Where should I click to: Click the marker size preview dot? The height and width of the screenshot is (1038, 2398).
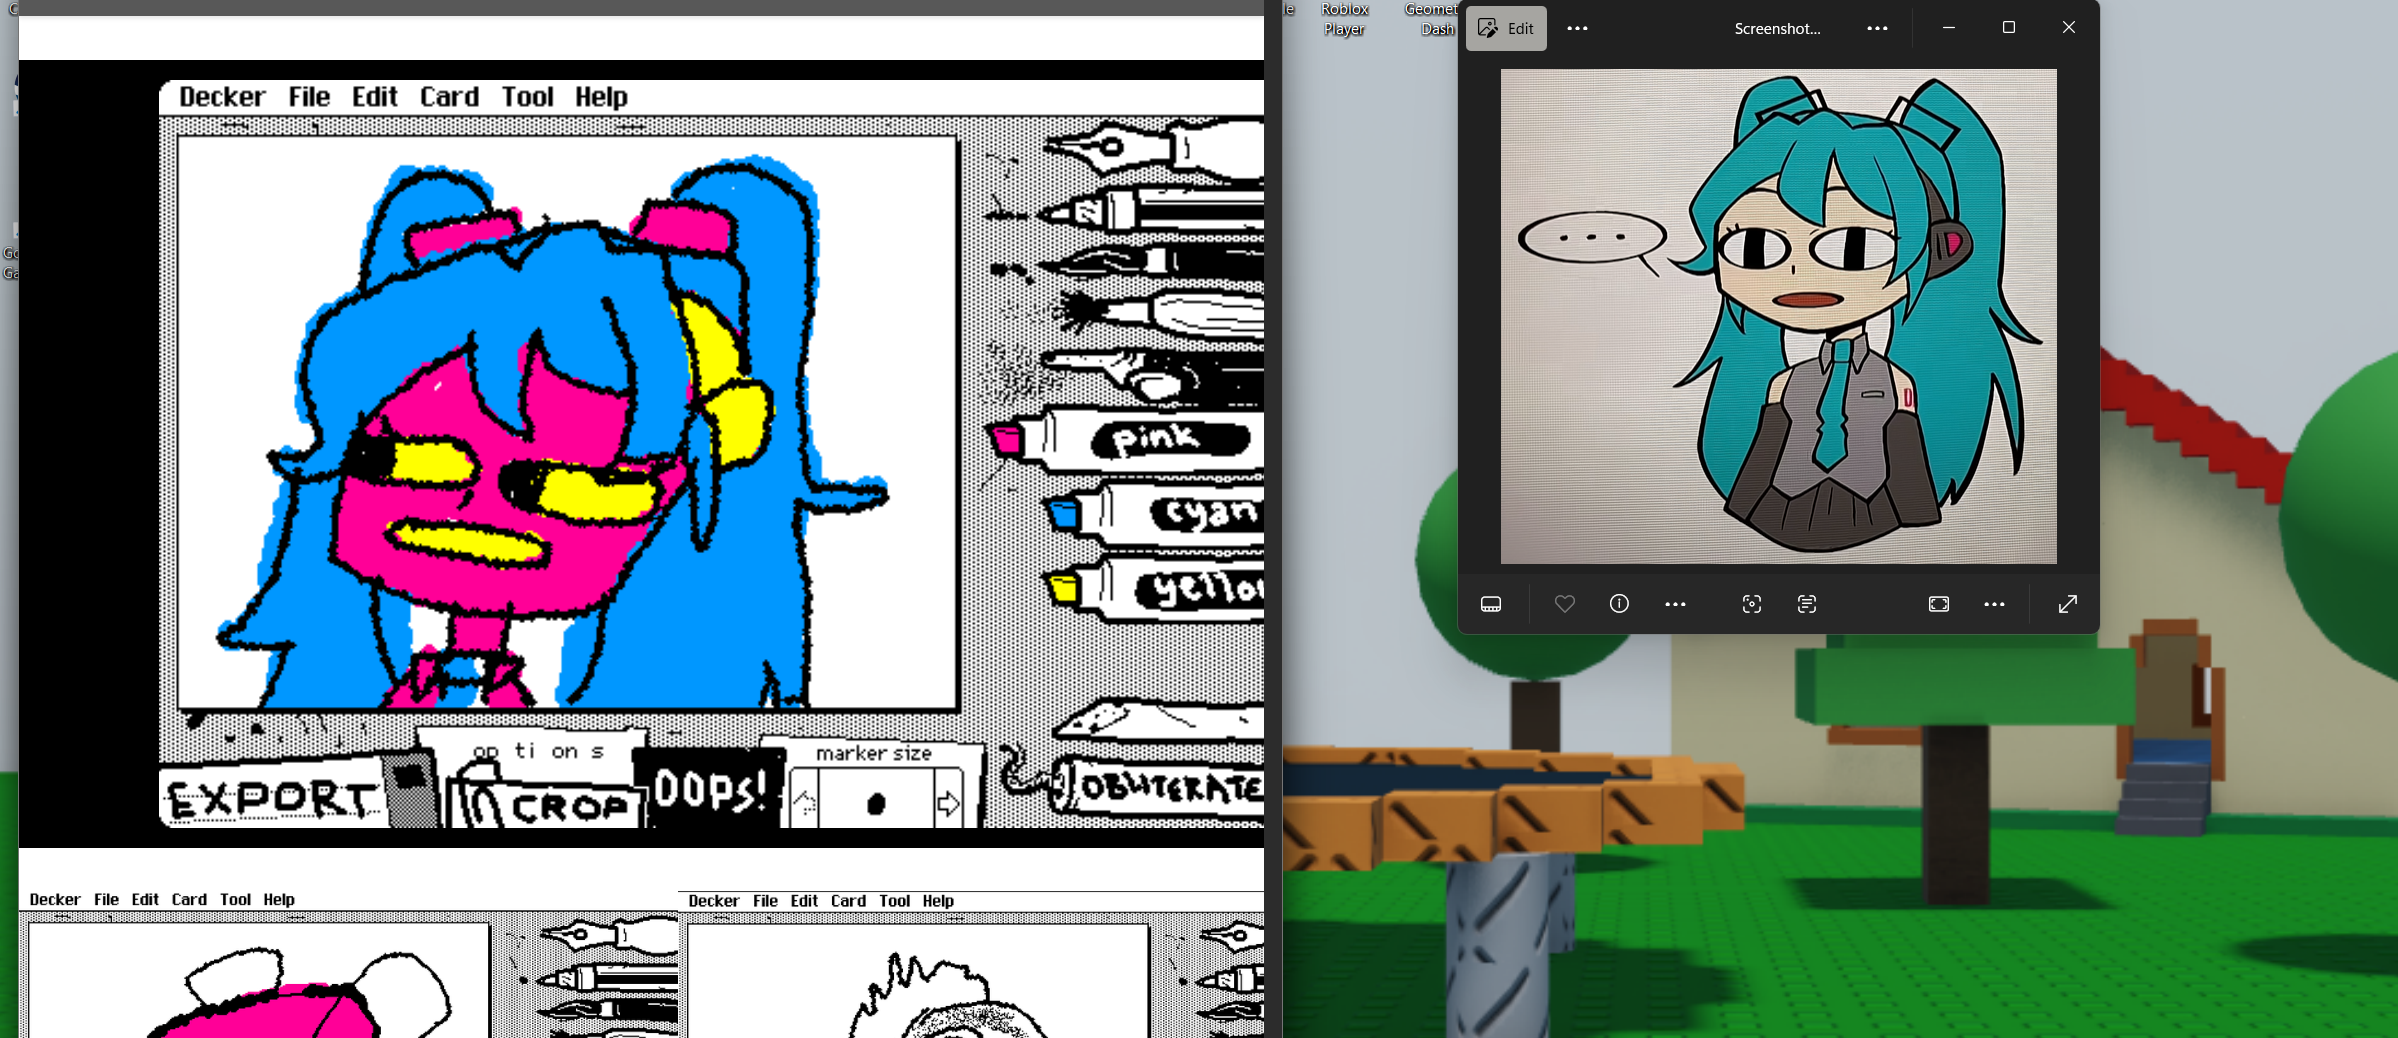[876, 802]
